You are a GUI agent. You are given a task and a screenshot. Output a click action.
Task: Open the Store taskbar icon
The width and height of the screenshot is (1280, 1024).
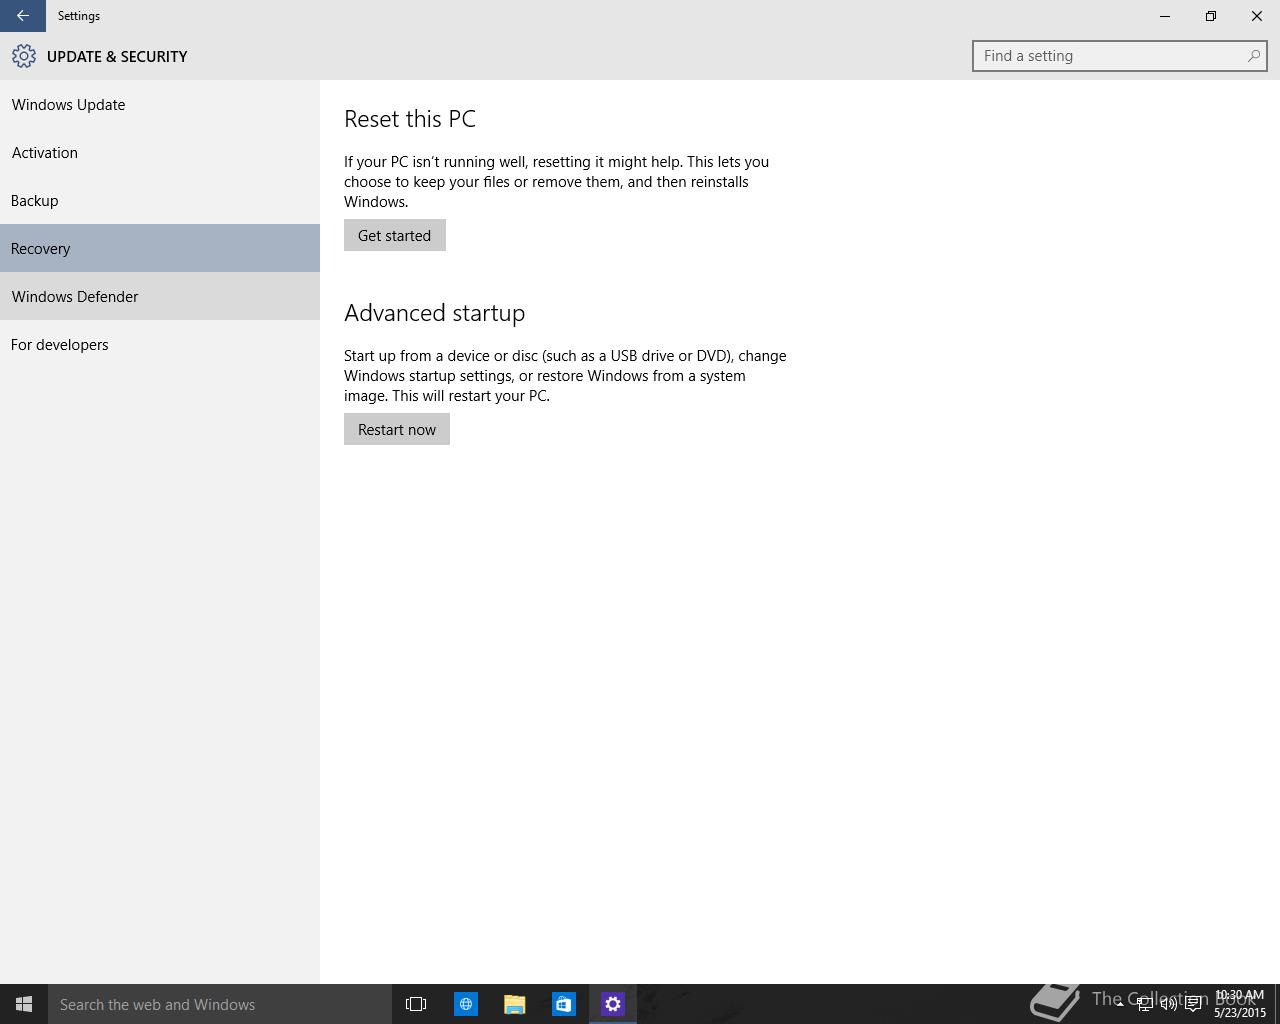click(x=563, y=1004)
